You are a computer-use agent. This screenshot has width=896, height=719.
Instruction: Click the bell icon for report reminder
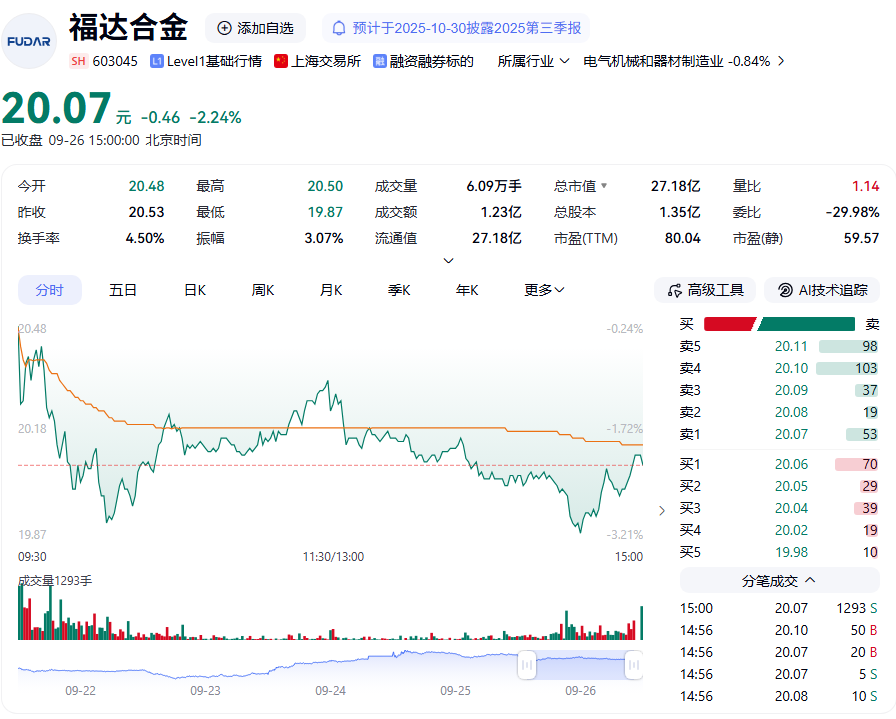tap(339, 28)
